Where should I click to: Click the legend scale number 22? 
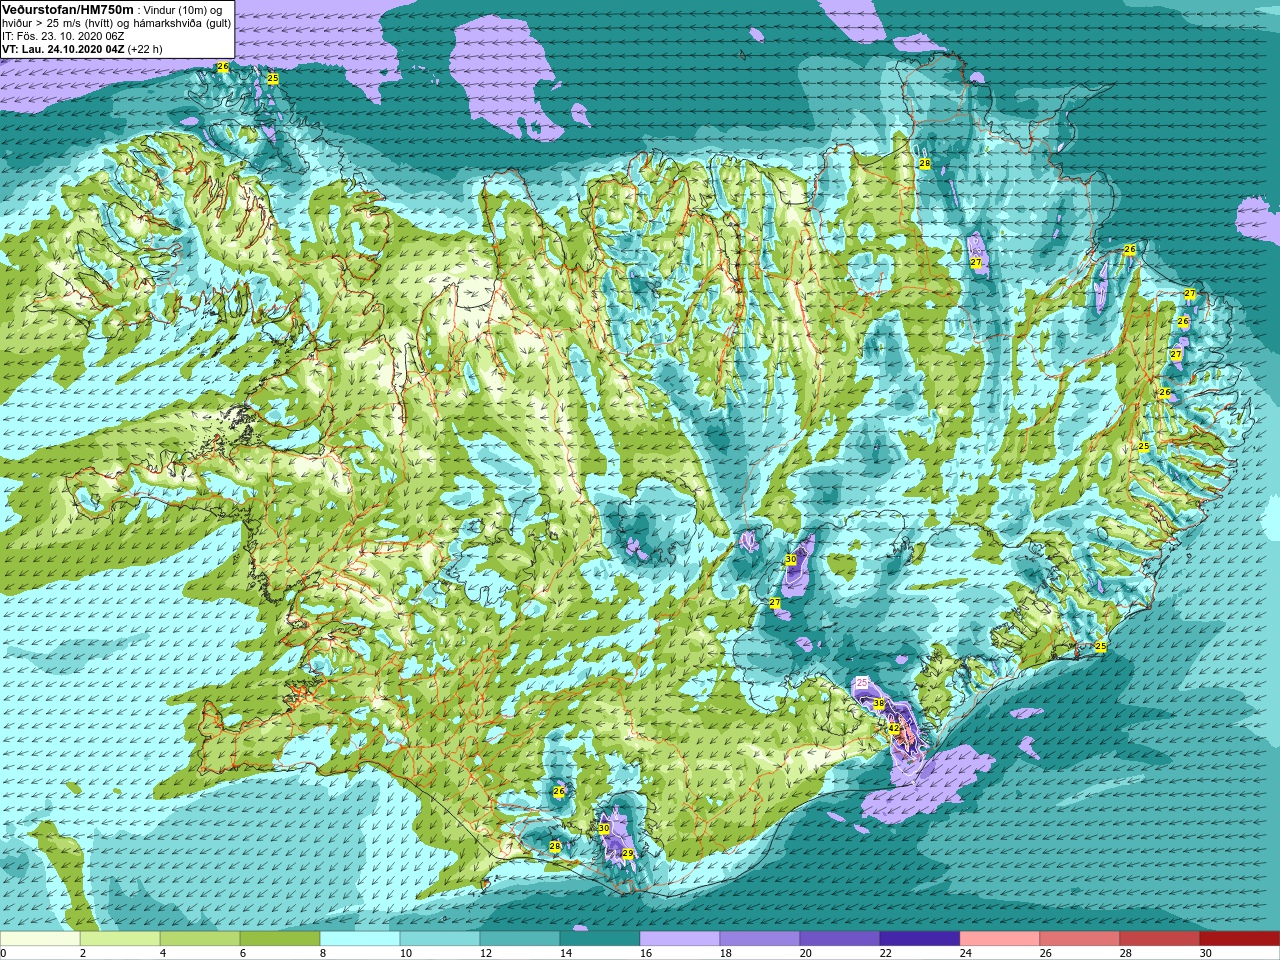(x=886, y=953)
